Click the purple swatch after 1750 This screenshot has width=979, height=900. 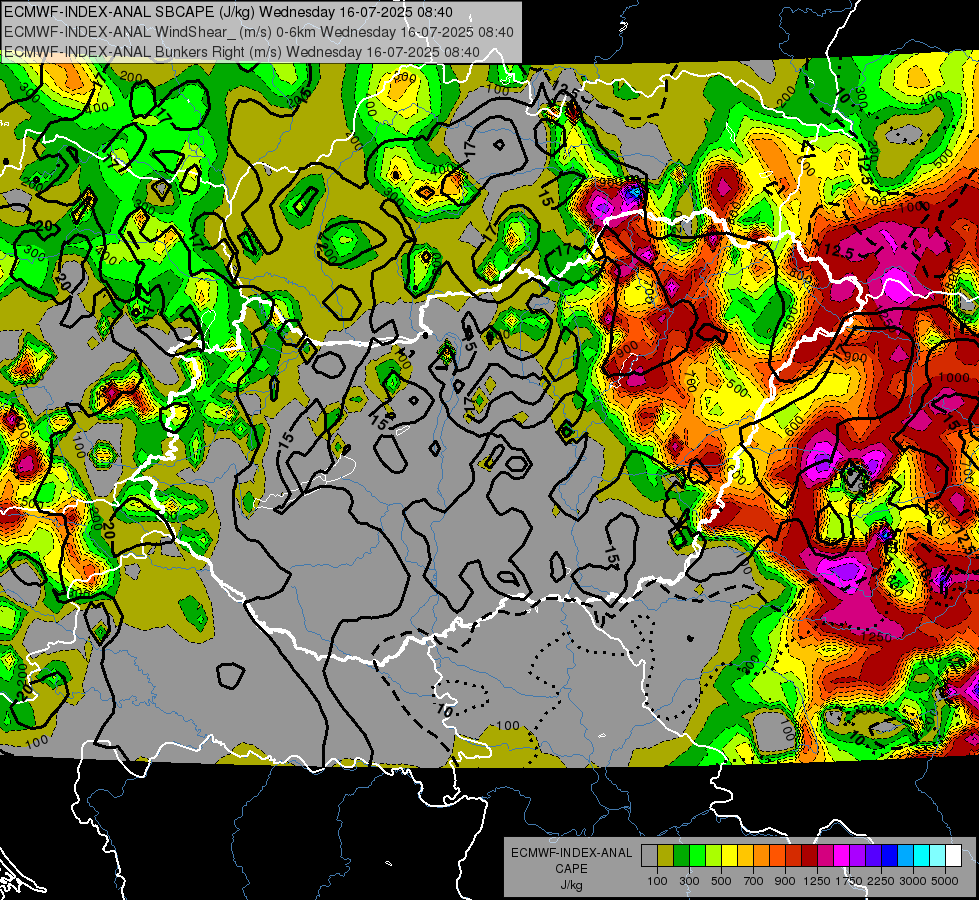point(857,855)
